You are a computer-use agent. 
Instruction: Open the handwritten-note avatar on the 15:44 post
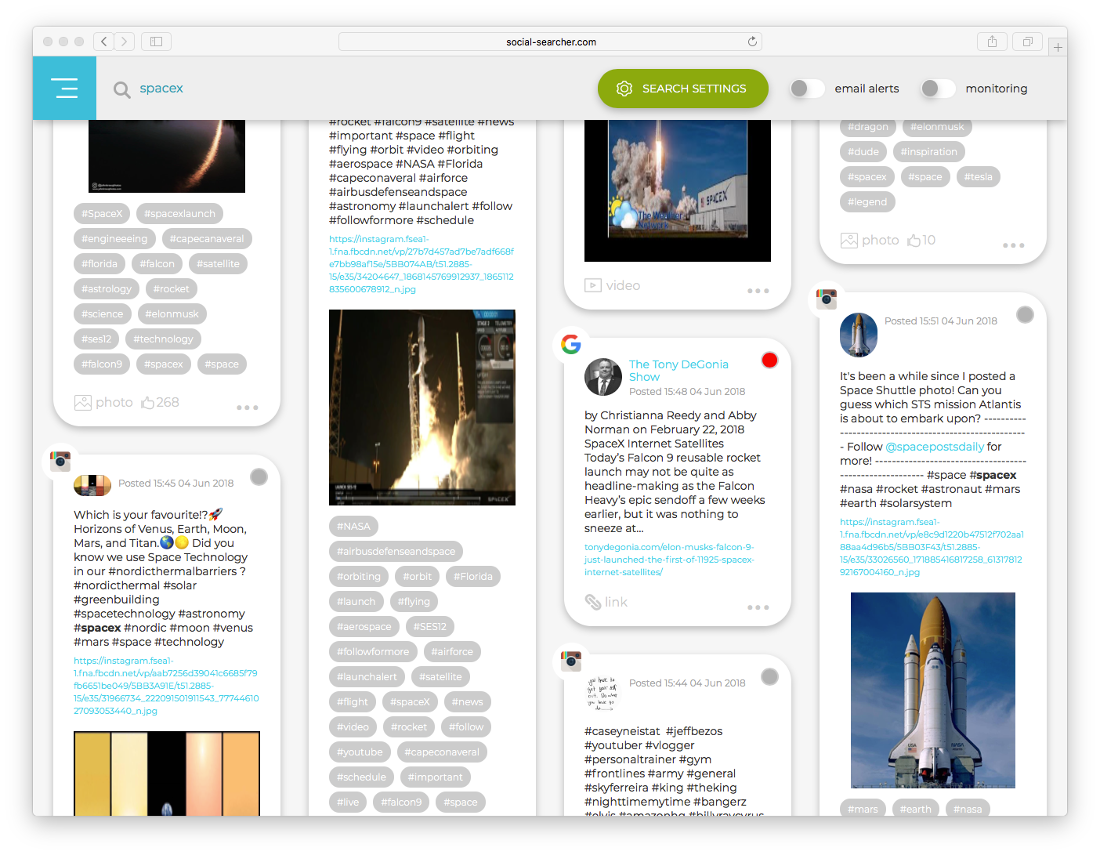[x=603, y=694]
